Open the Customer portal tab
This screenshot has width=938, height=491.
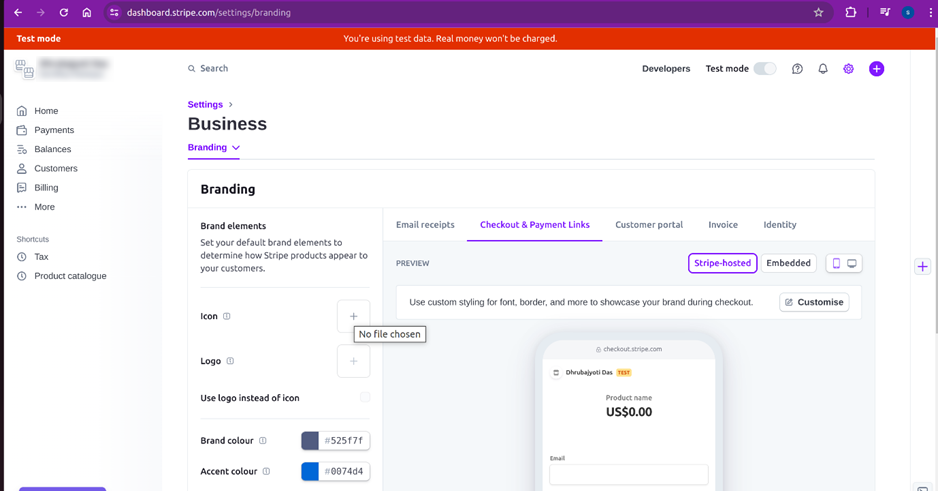coord(648,225)
